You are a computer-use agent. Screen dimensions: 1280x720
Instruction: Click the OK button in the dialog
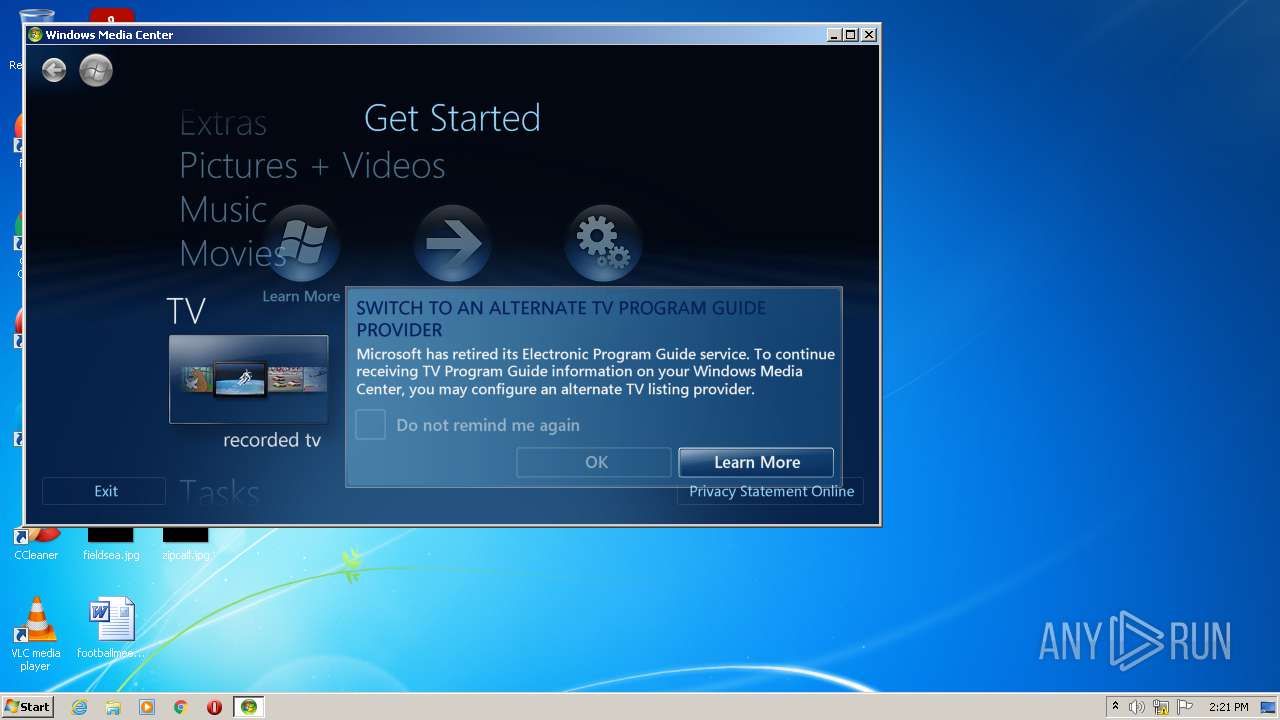point(594,462)
